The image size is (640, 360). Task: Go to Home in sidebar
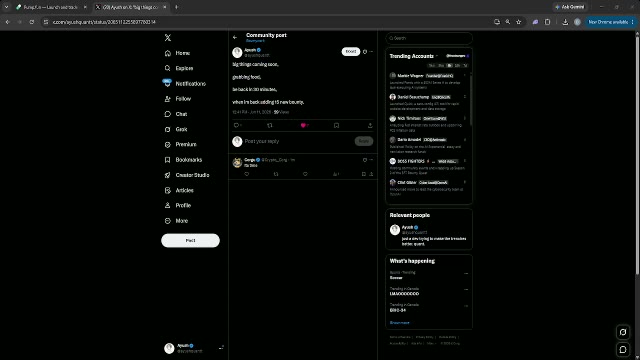pyautogui.click(x=178, y=53)
